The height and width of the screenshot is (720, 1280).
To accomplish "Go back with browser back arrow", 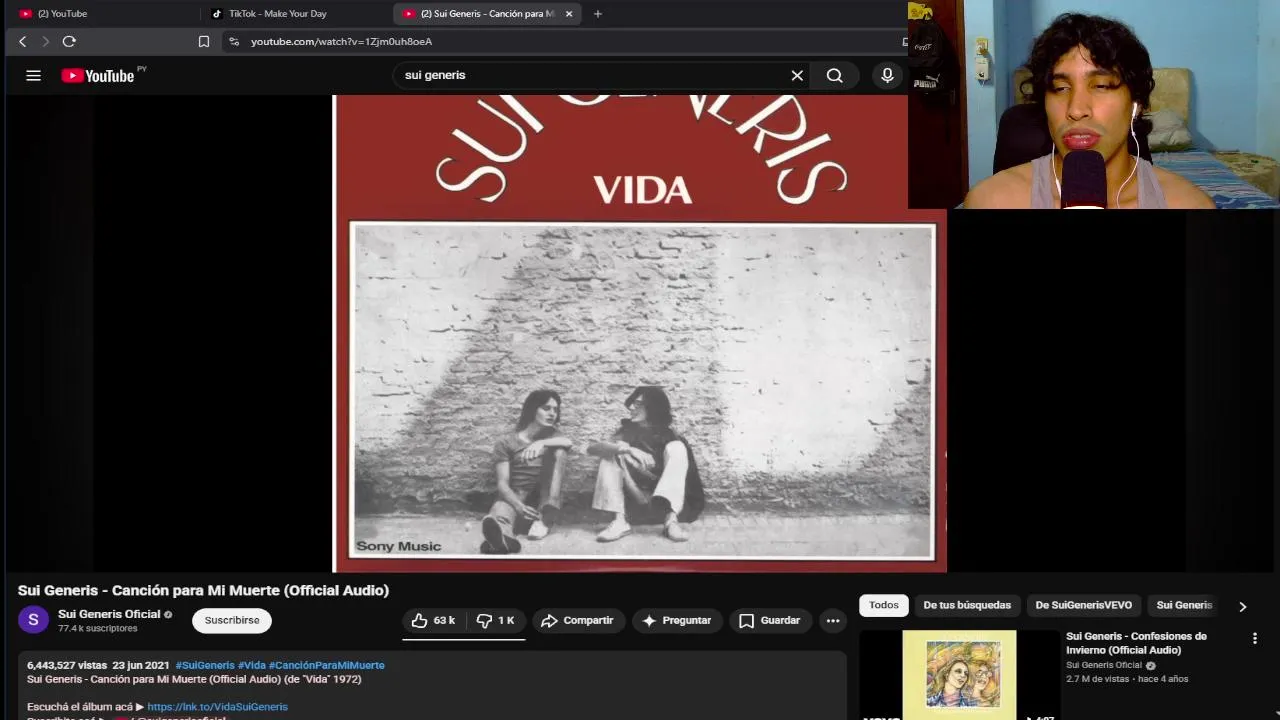I will (x=22, y=41).
